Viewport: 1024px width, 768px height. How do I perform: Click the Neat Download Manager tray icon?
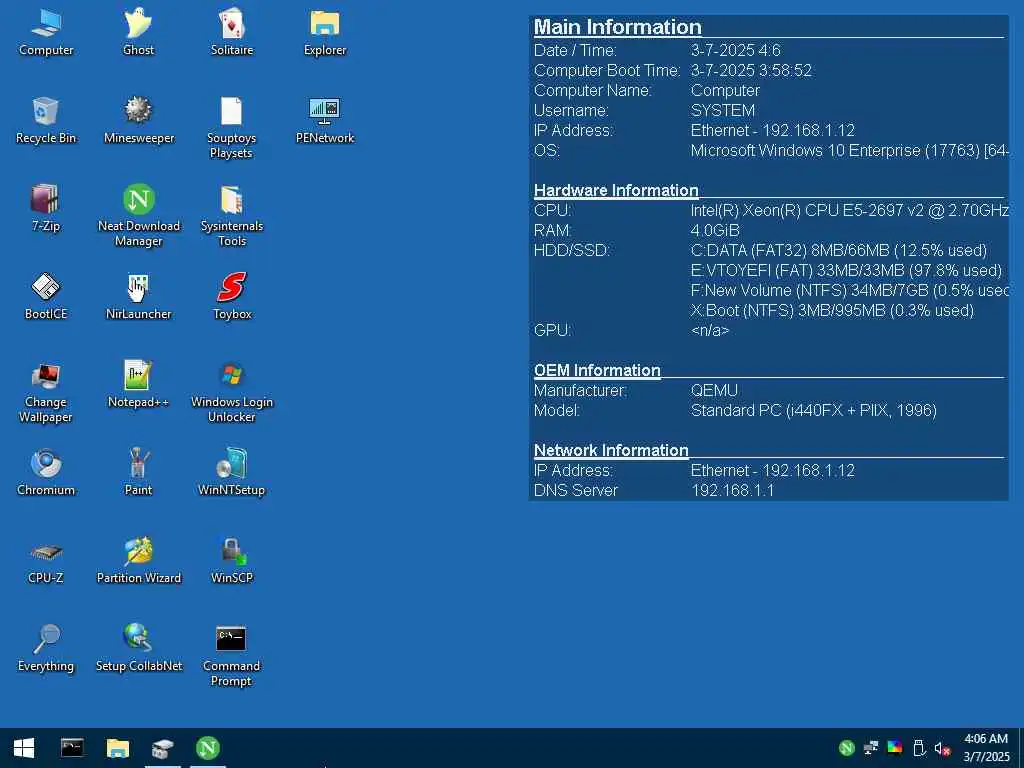[846, 748]
